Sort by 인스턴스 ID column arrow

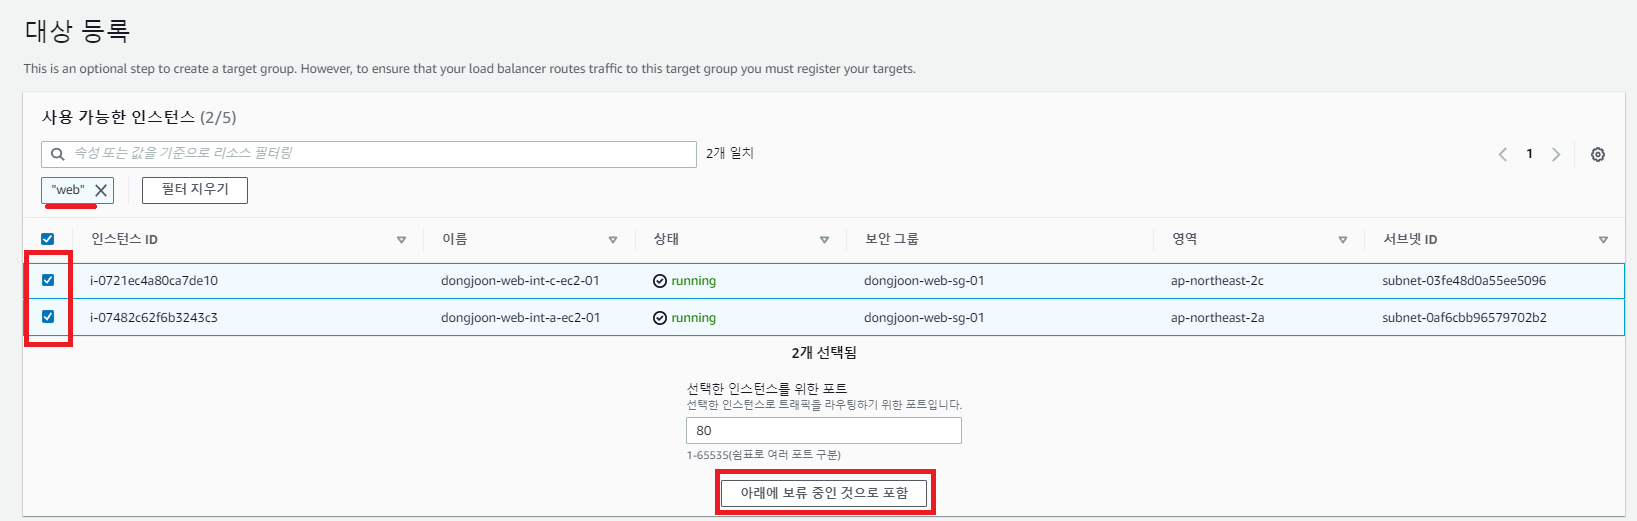(x=401, y=240)
